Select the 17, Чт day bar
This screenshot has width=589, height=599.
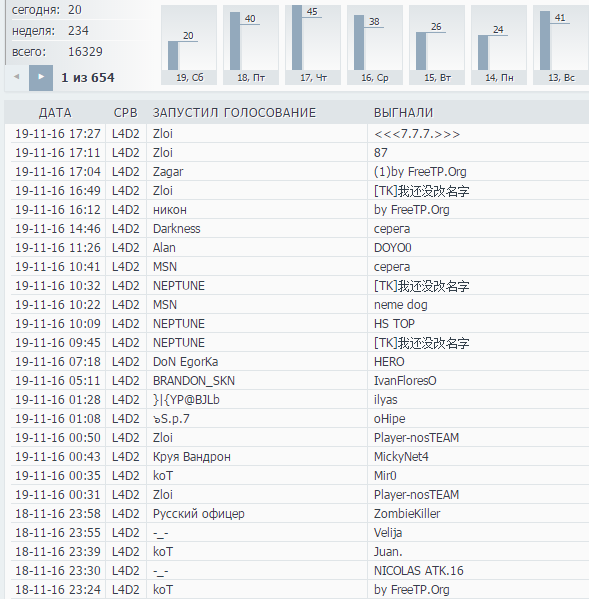[313, 45]
